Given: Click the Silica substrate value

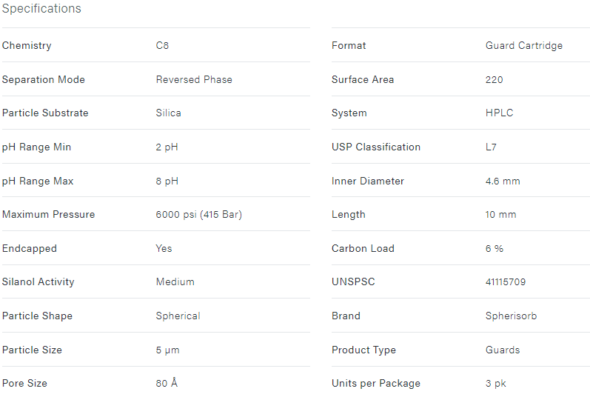Looking at the screenshot, I should 169,113.
